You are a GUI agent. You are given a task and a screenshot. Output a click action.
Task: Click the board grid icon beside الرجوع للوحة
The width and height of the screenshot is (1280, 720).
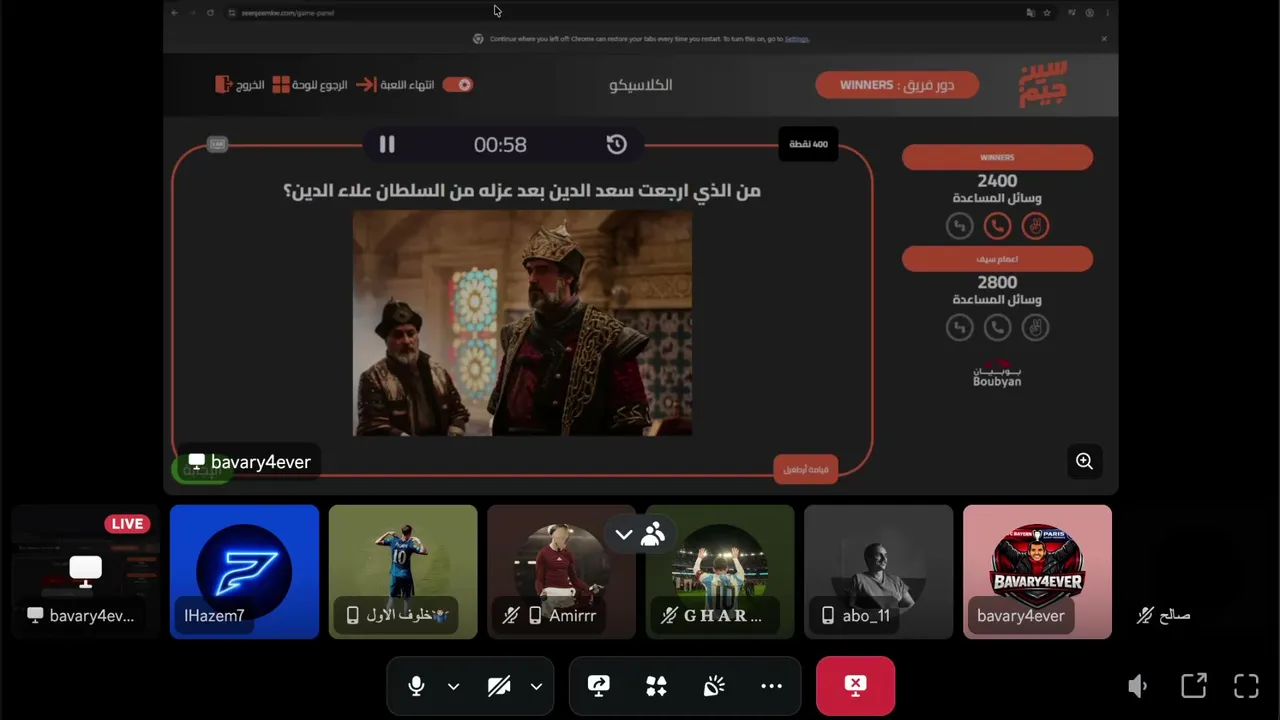282,85
